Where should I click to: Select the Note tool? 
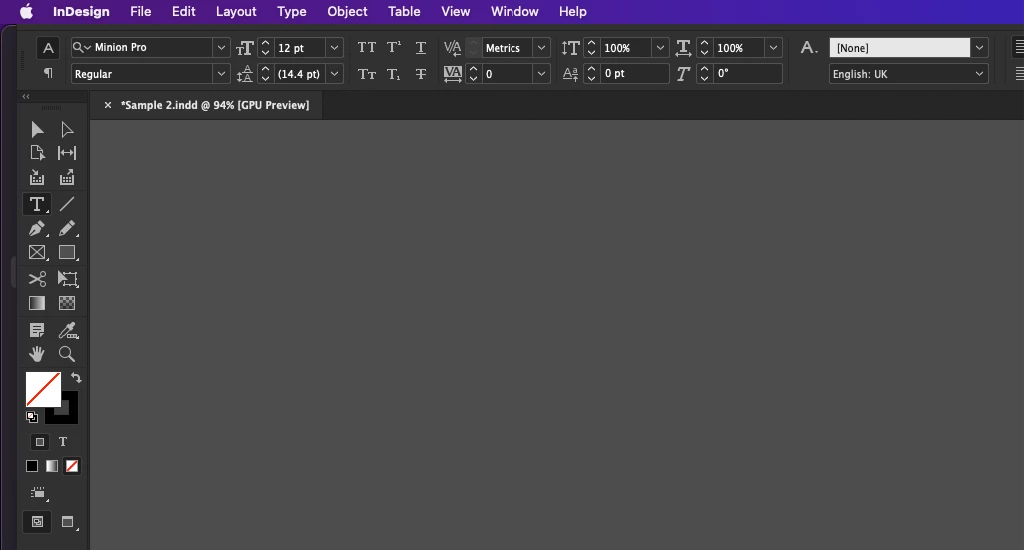click(37, 331)
